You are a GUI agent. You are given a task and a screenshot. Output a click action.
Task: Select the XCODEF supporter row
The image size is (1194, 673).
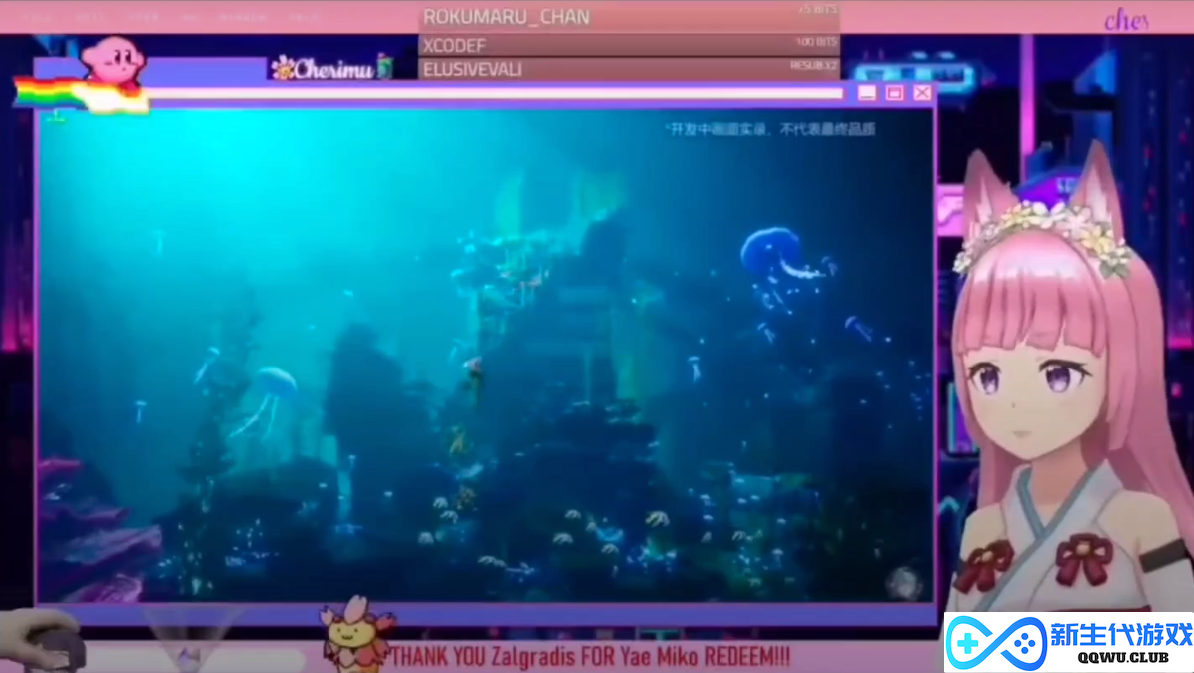629,45
